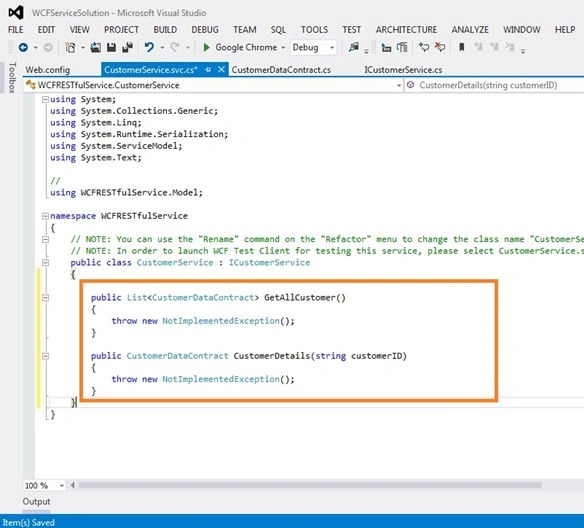
Task: Click the bookmark icon in toolbar
Action: (x=461, y=47)
